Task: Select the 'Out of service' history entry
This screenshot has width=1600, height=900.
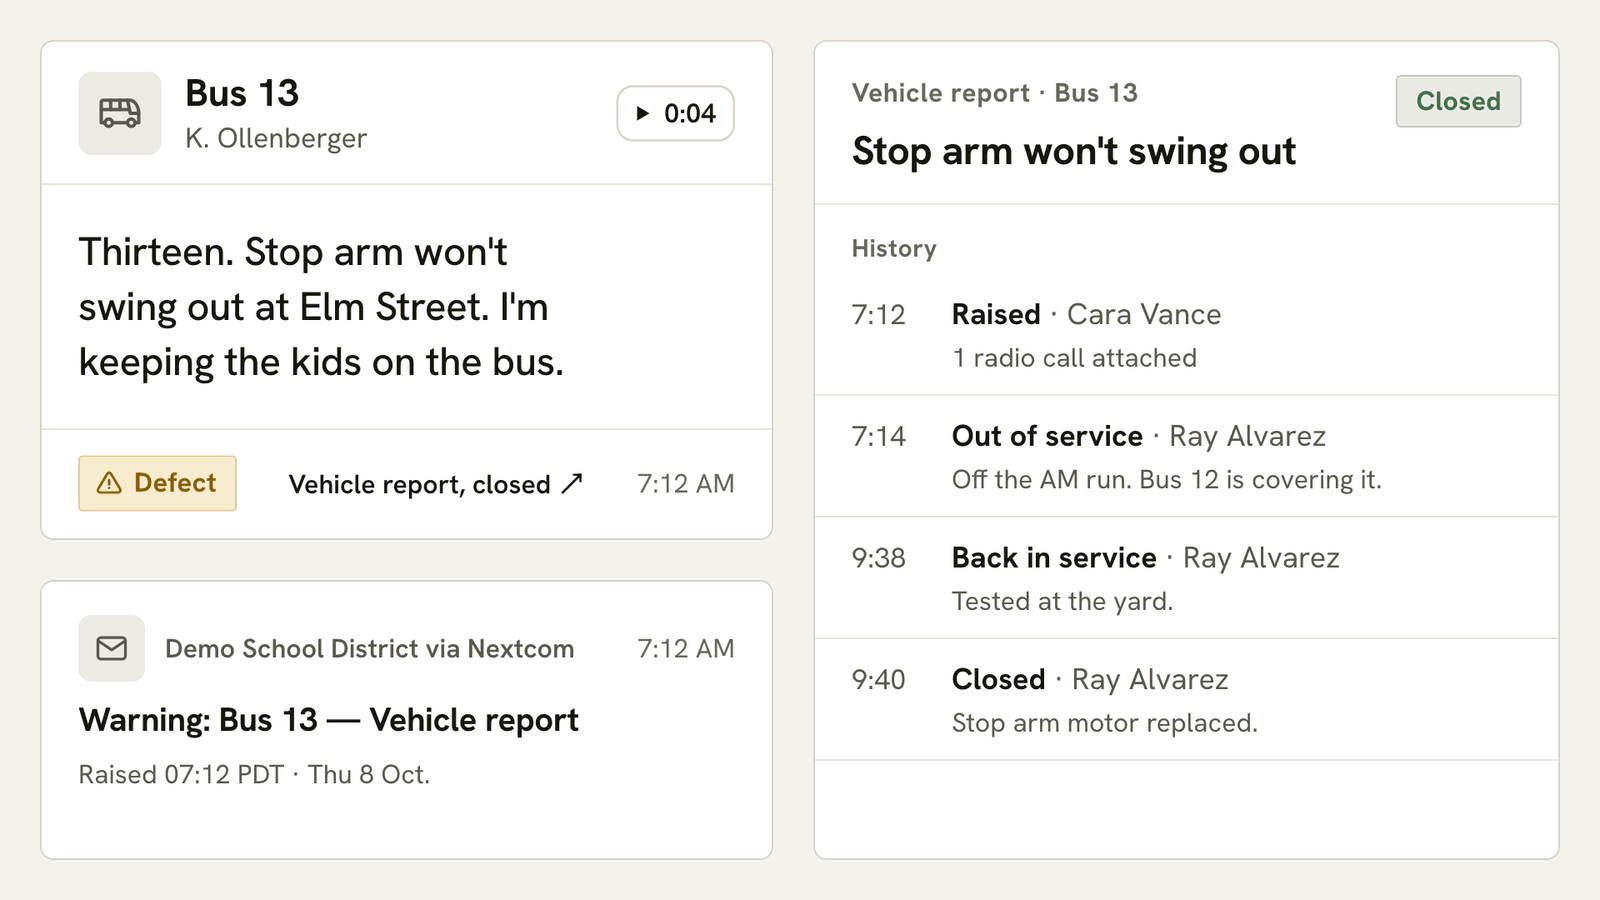Action: click(1186, 456)
